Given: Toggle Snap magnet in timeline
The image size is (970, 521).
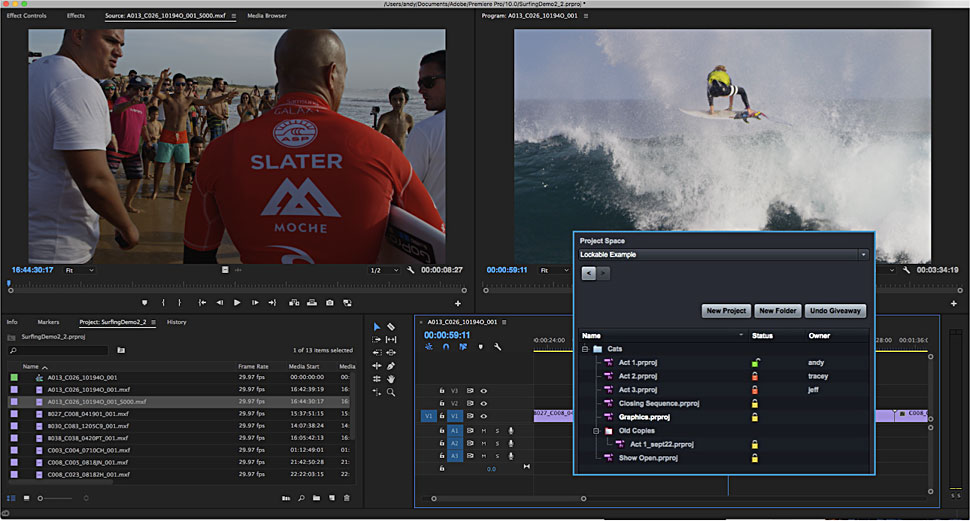Looking at the screenshot, I should click(x=446, y=347).
